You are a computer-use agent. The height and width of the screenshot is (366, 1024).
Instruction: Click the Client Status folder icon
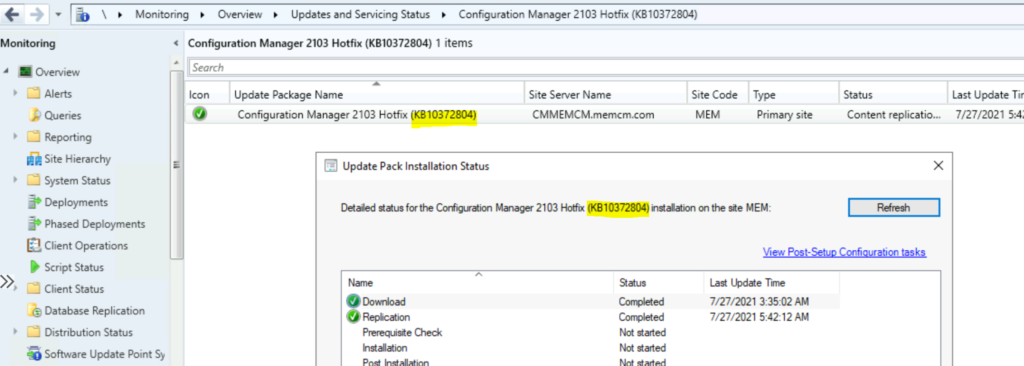33,289
